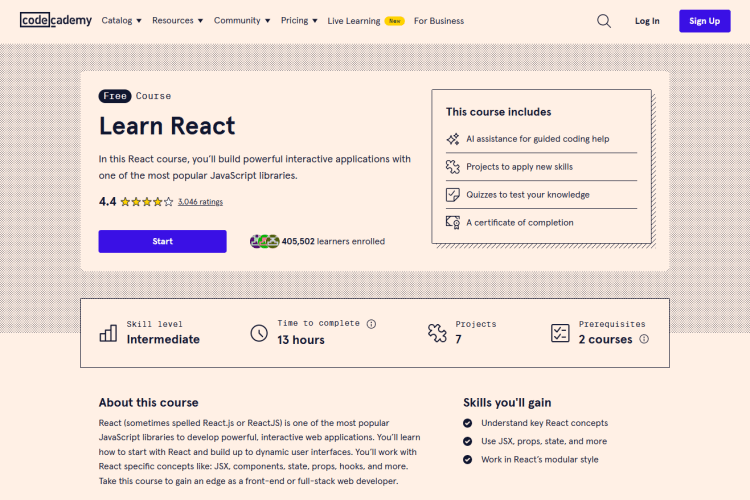This screenshot has height=500, width=750.
Task: Click the Log In link
Action: [x=647, y=21]
